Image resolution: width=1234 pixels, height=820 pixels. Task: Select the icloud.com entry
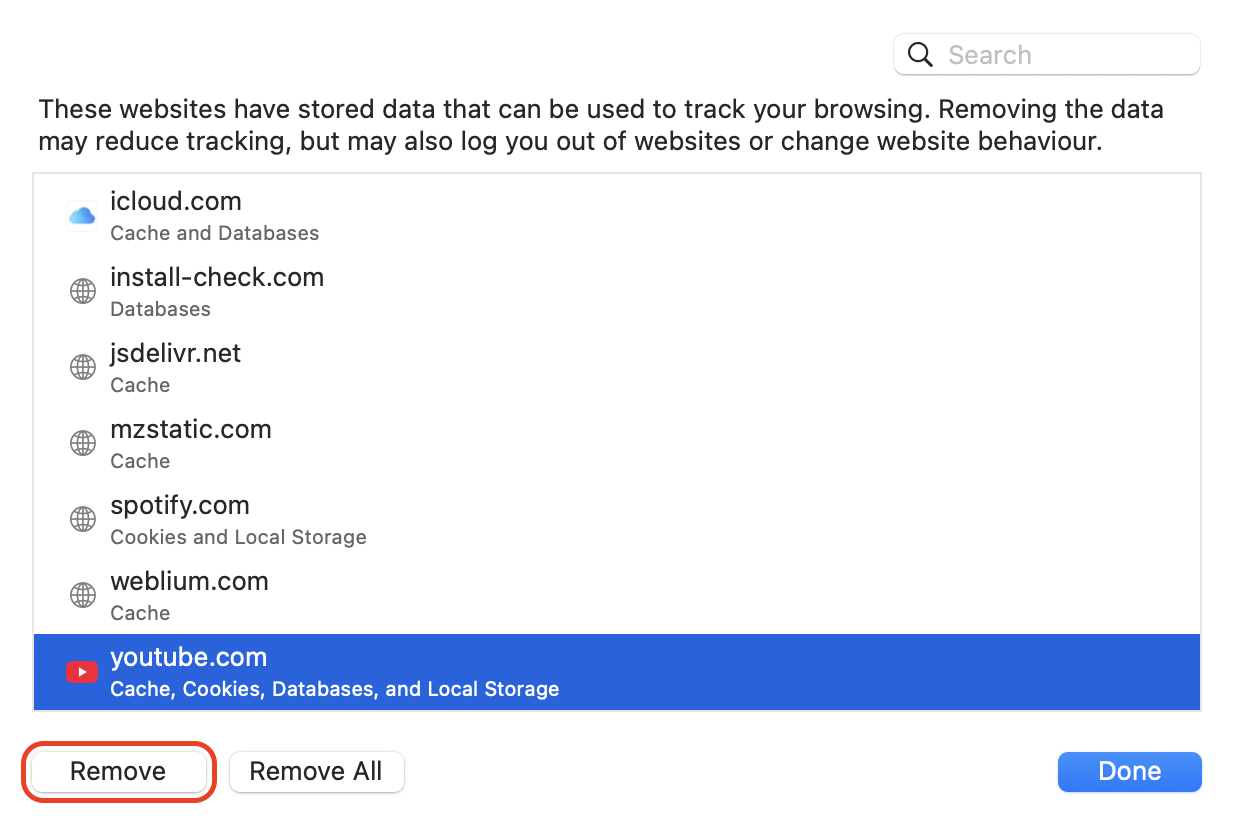pos(400,215)
